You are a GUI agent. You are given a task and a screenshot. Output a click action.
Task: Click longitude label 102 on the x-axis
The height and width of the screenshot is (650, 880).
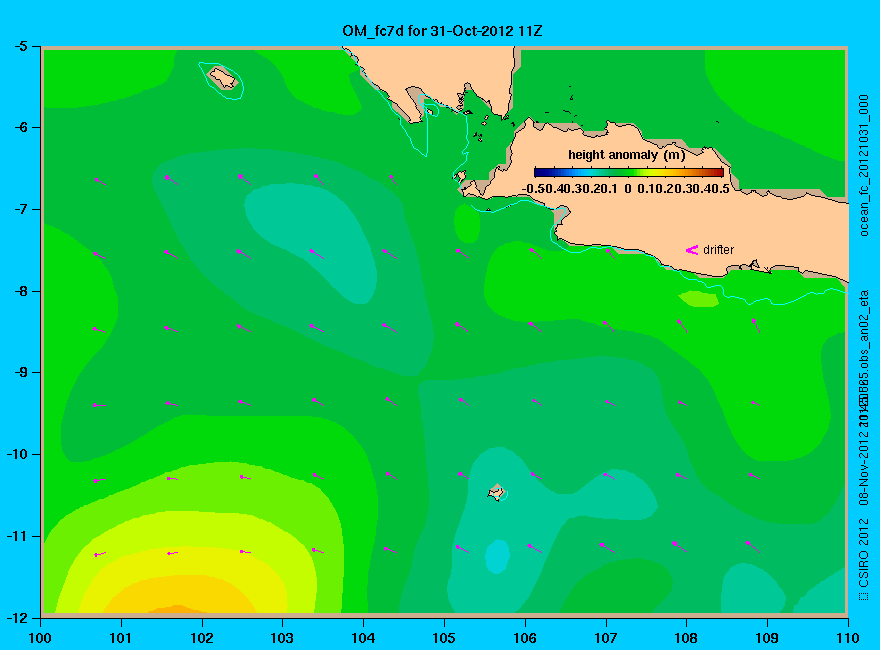[x=201, y=638]
